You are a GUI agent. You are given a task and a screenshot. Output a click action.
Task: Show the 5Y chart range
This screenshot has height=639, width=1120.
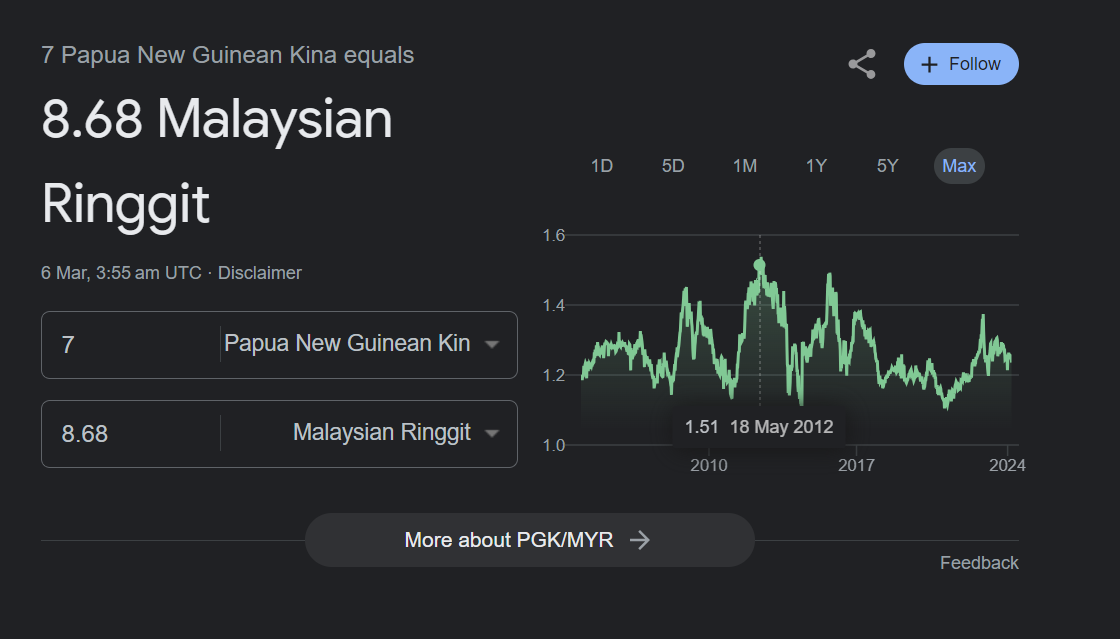[x=887, y=166]
